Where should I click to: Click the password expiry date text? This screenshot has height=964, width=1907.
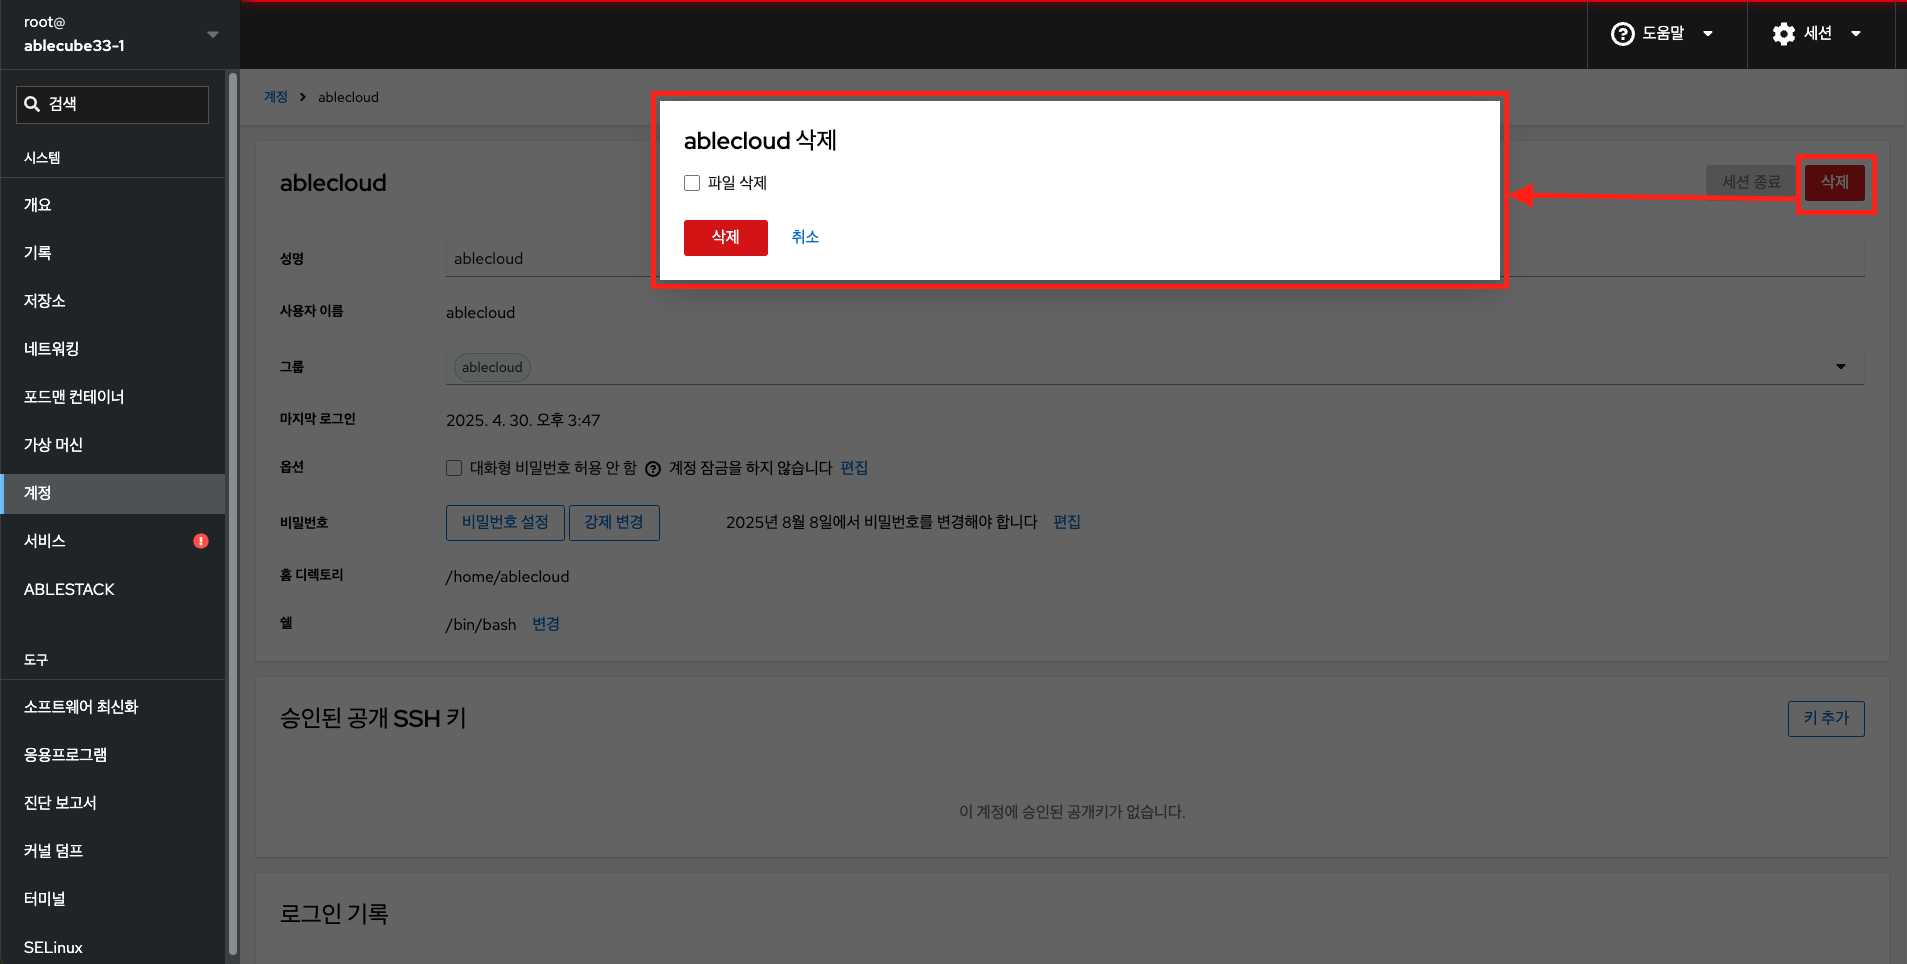pyautogui.click(x=882, y=522)
